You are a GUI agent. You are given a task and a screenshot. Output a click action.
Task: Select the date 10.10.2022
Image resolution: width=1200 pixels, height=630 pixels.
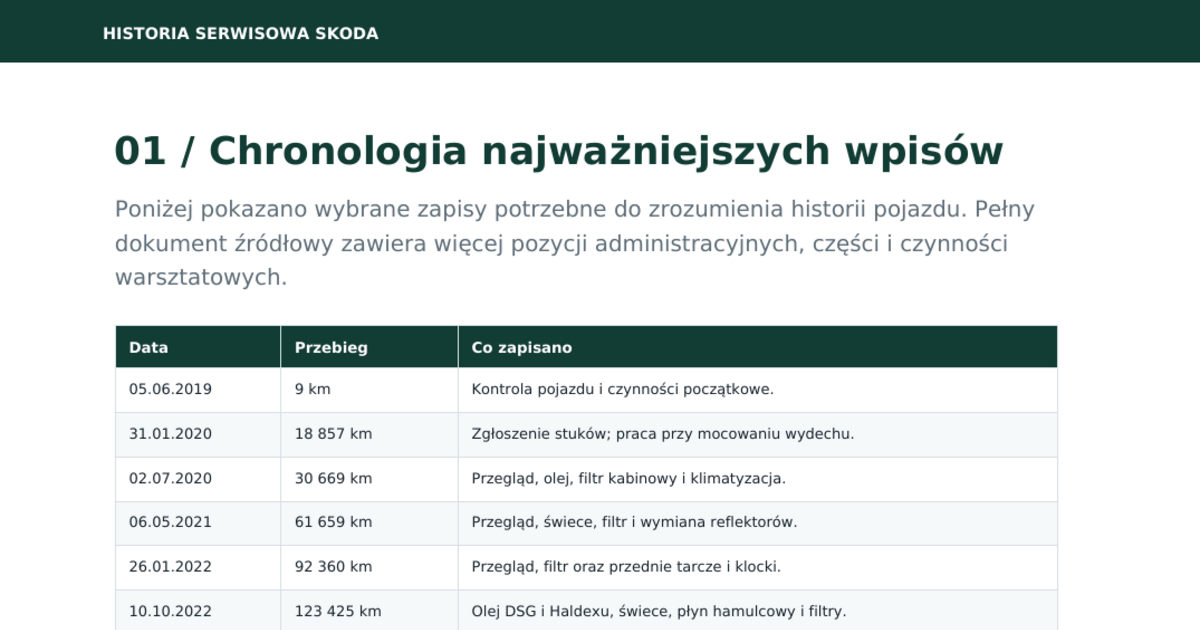[170, 611]
